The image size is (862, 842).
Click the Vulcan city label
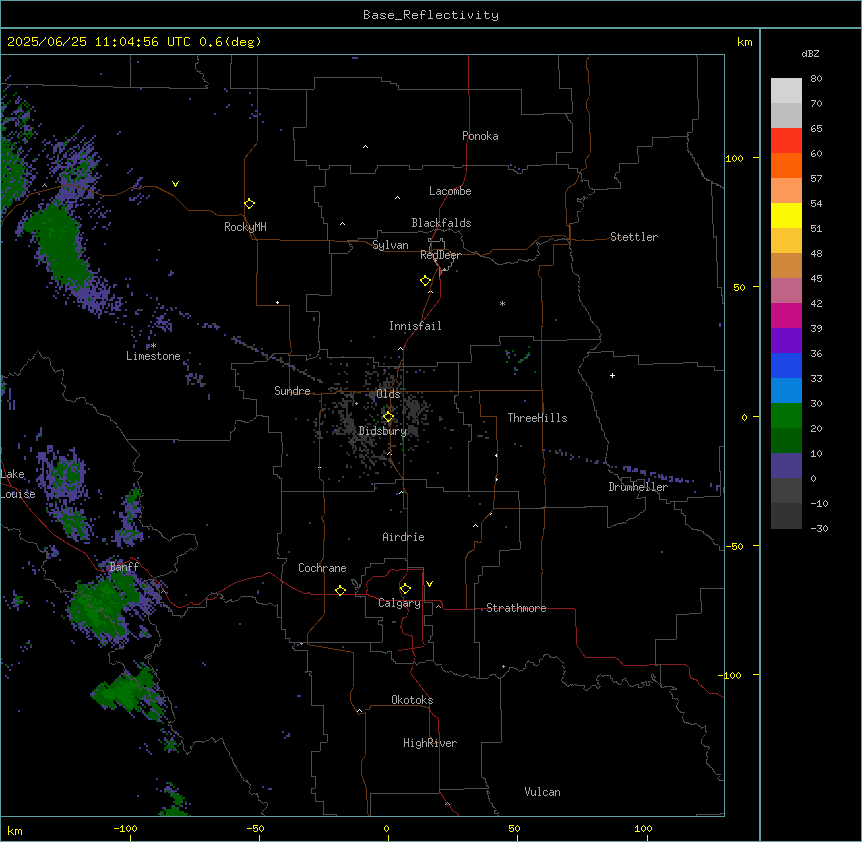tap(543, 792)
